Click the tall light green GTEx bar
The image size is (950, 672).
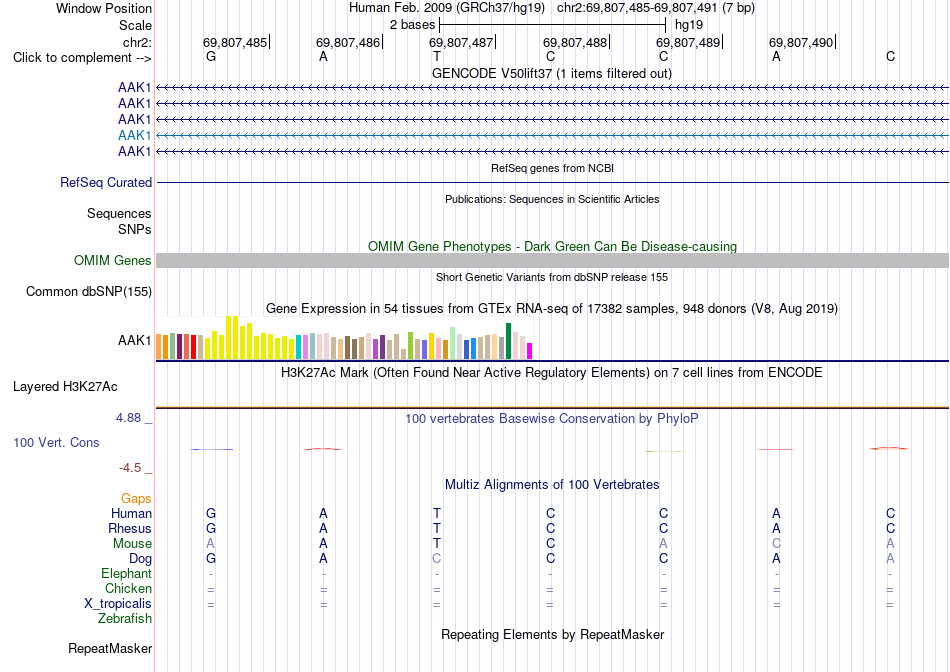coord(453,344)
